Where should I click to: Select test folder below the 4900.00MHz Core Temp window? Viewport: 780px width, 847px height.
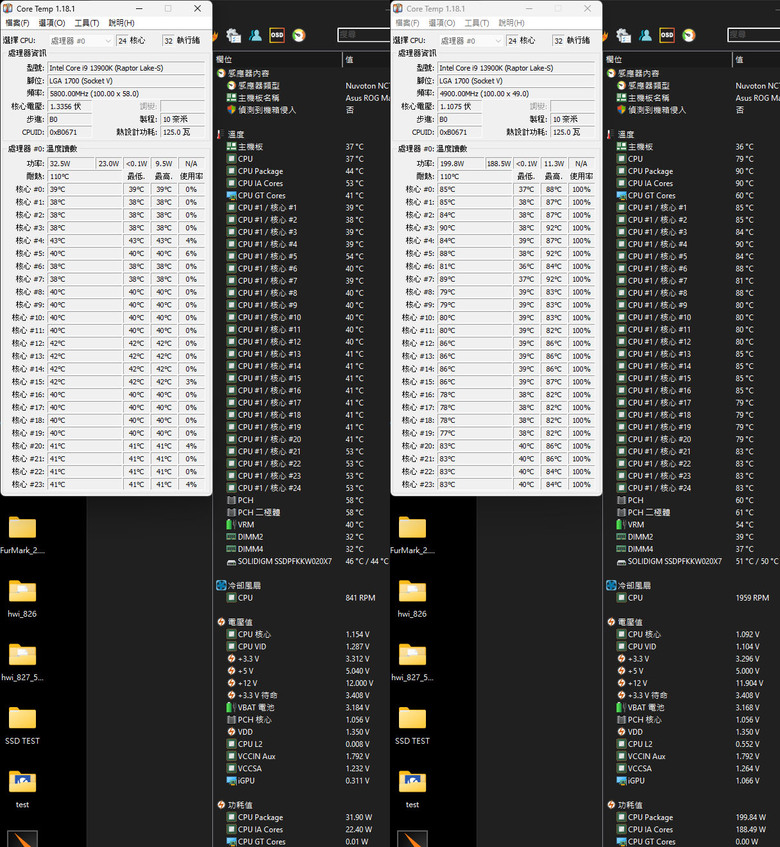click(x=412, y=789)
